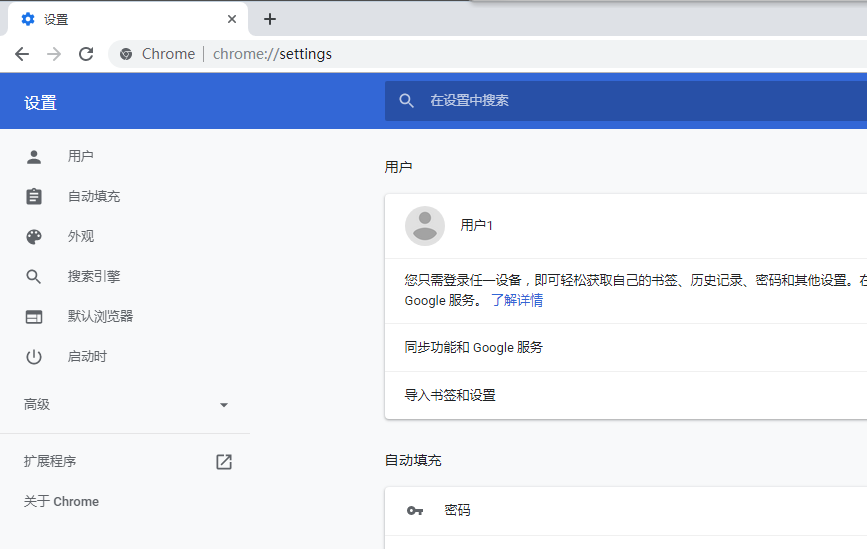Open the 了解详情 link
The height and width of the screenshot is (549, 867).
[517, 300]
